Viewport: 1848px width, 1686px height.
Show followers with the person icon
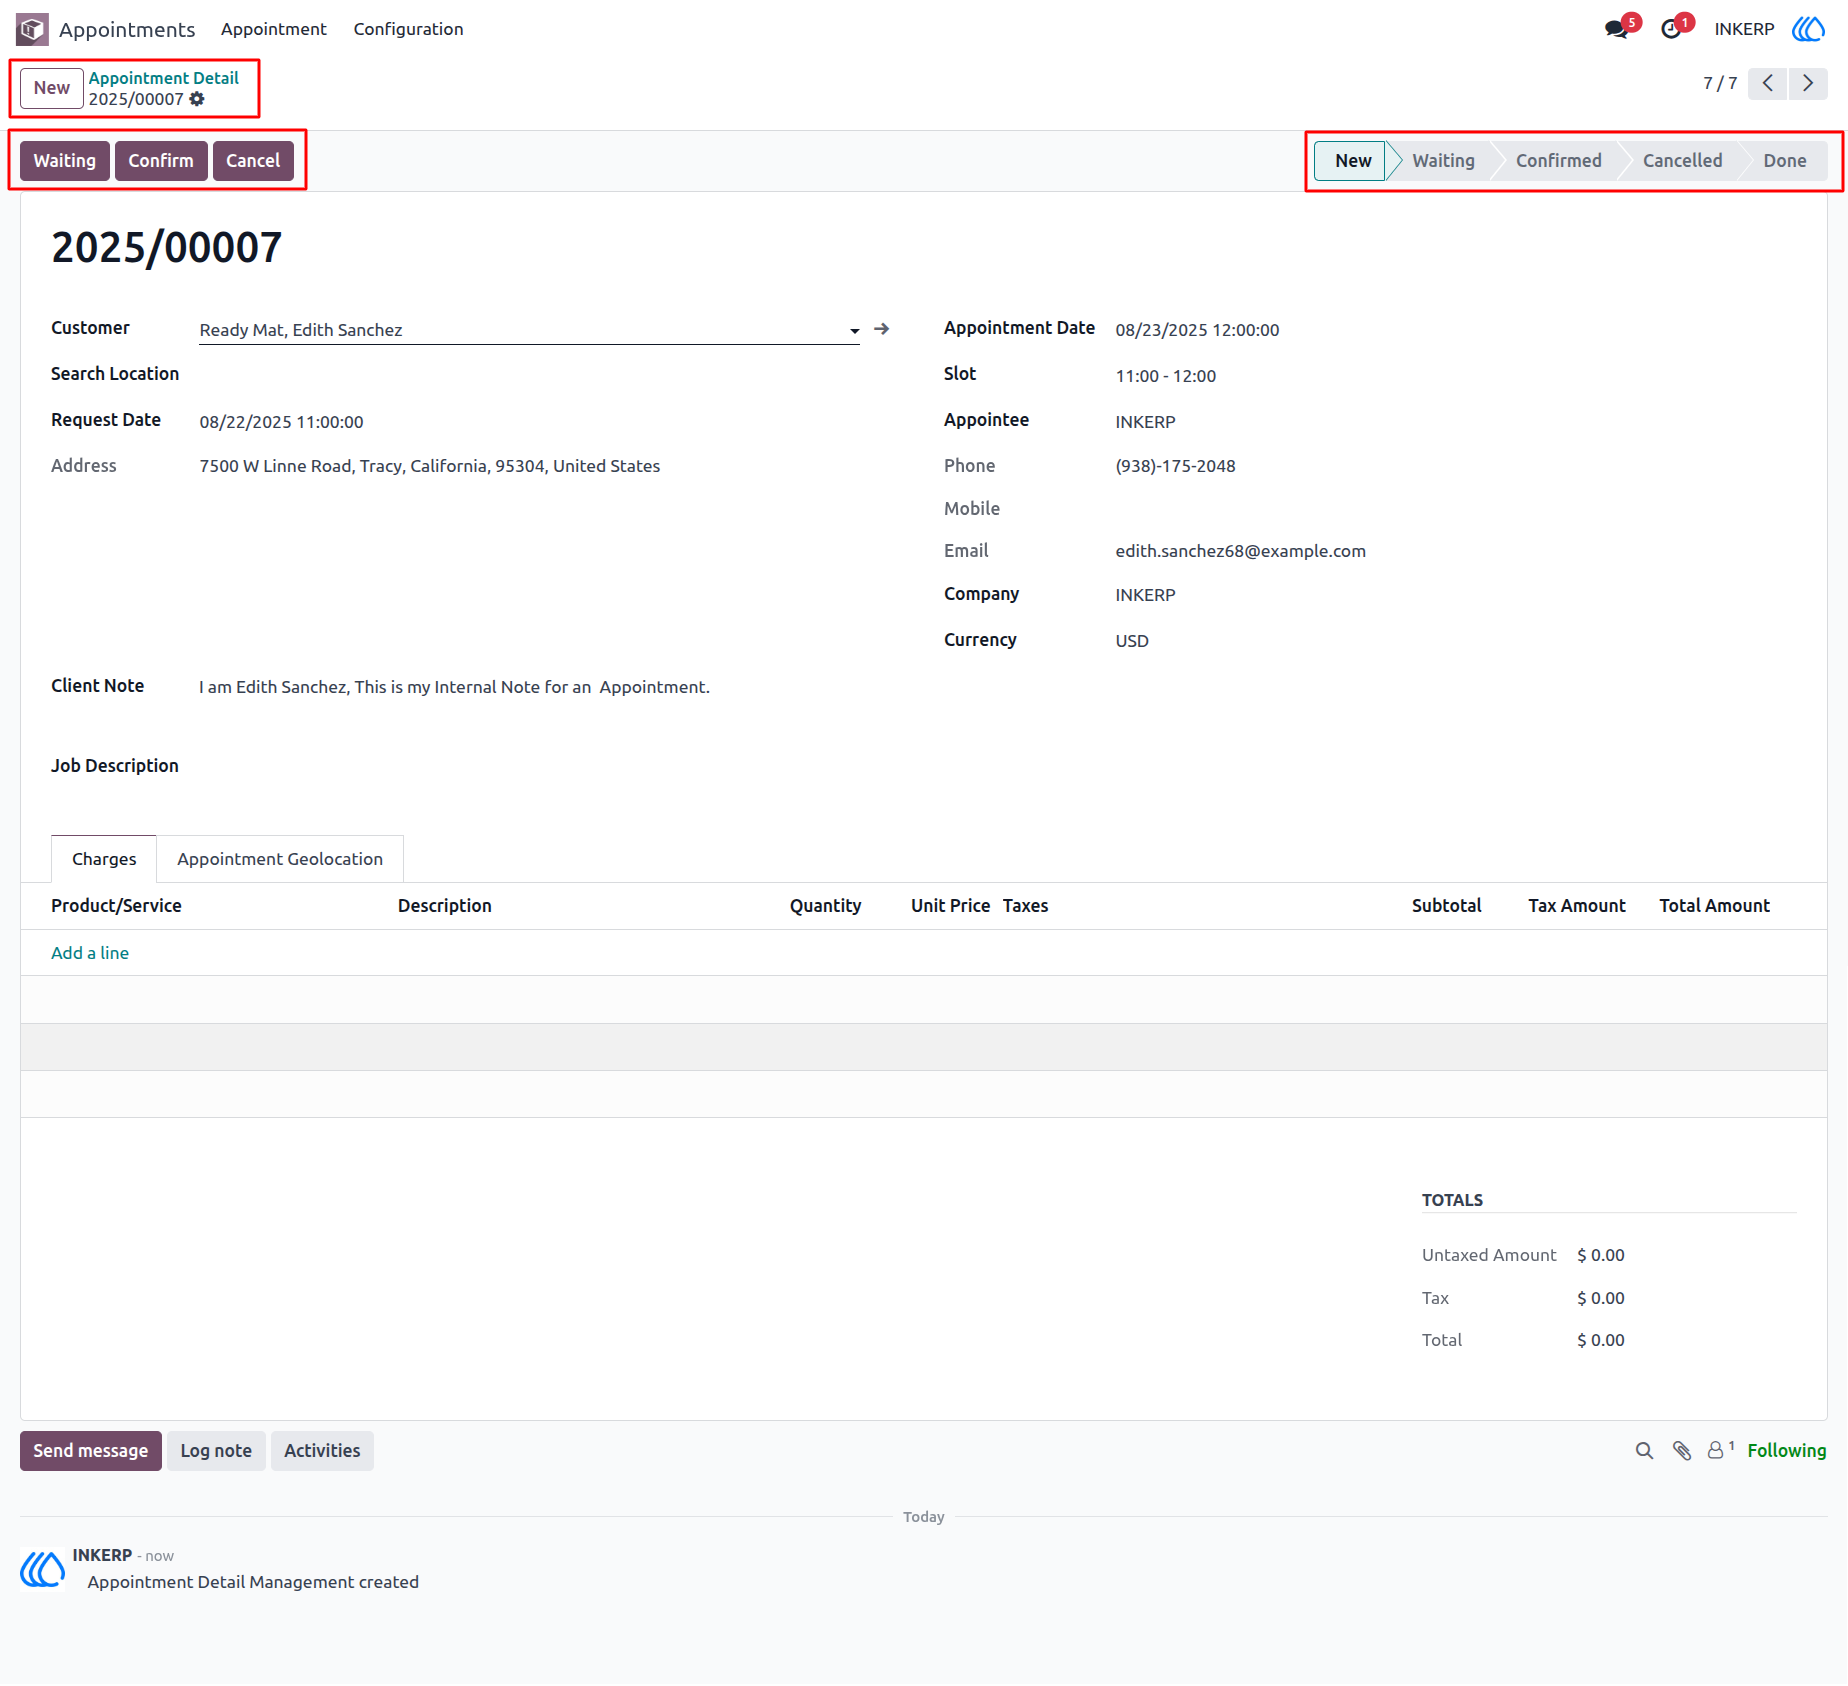[1719, 1450]
